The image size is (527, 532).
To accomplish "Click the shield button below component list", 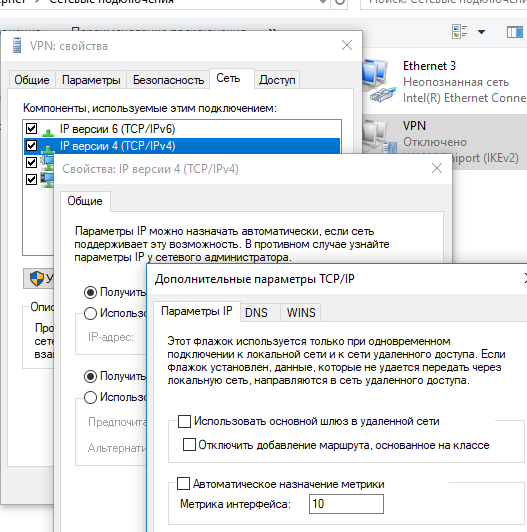I will (x=38, y=279).
